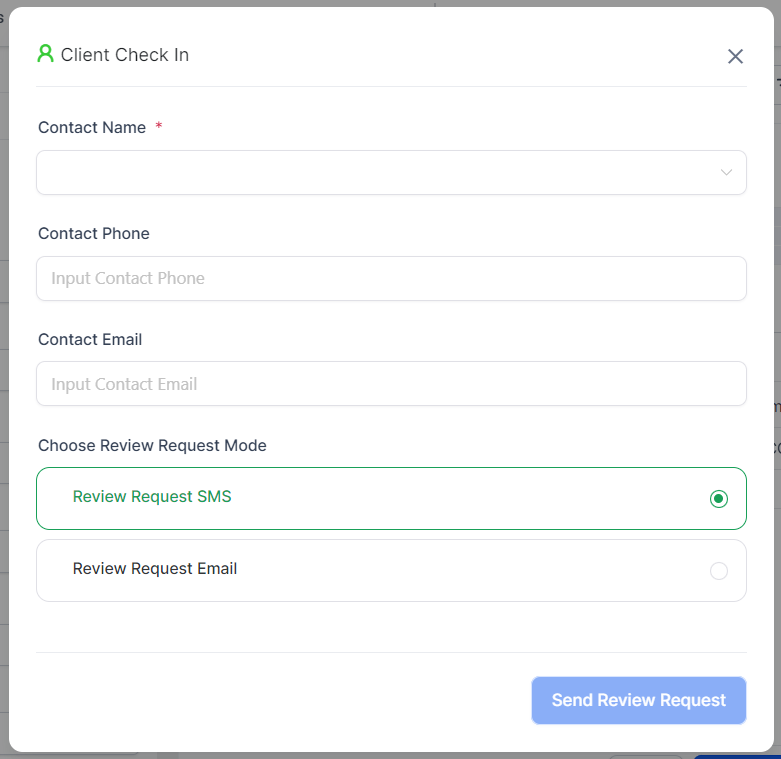The image size is (781, 759).
Task: Click the Contact Name chevron arrow
Action: pos(727,172)
